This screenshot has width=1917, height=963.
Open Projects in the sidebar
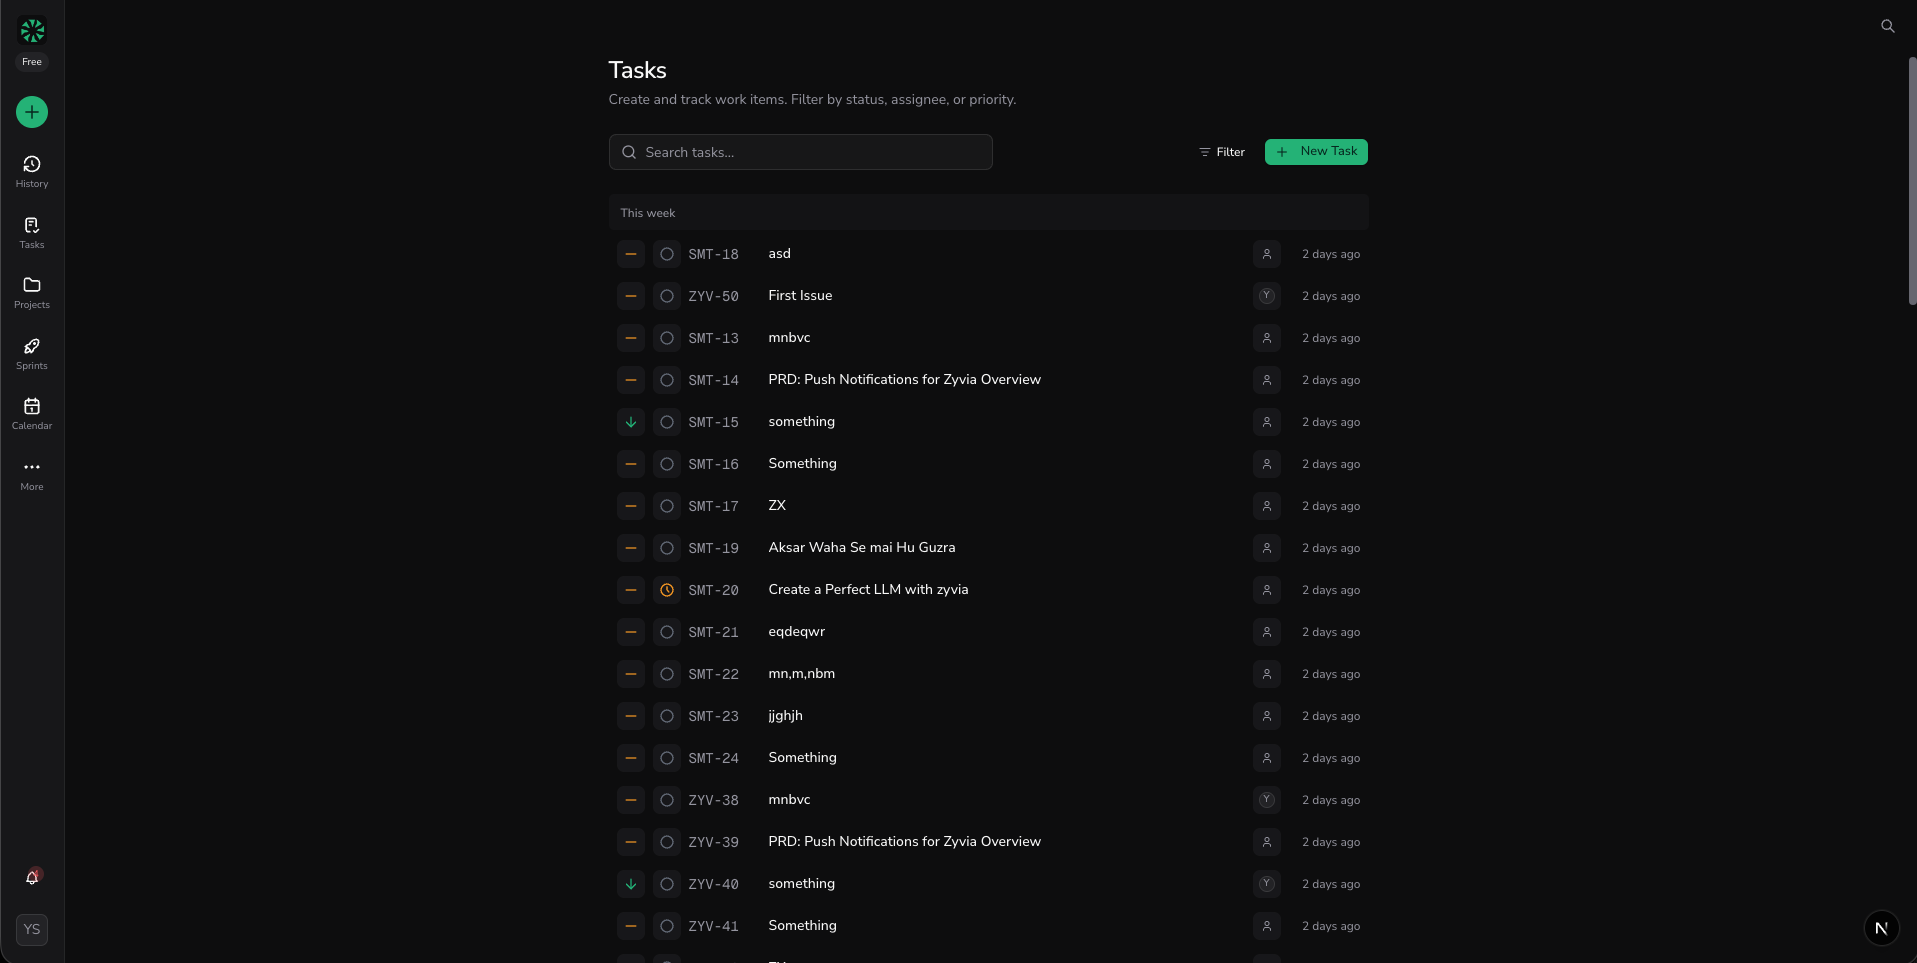click(31, 291)
